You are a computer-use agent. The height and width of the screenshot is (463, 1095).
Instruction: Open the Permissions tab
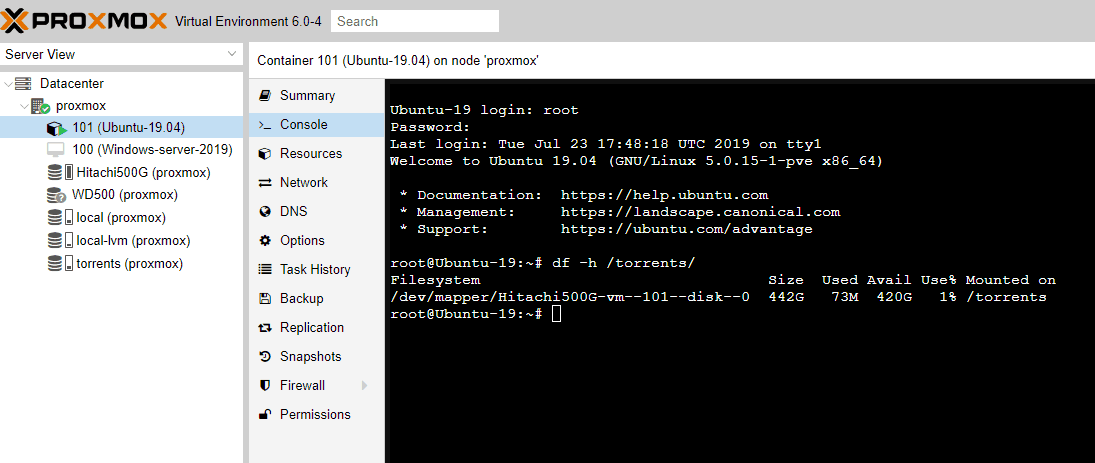(316, 415)
